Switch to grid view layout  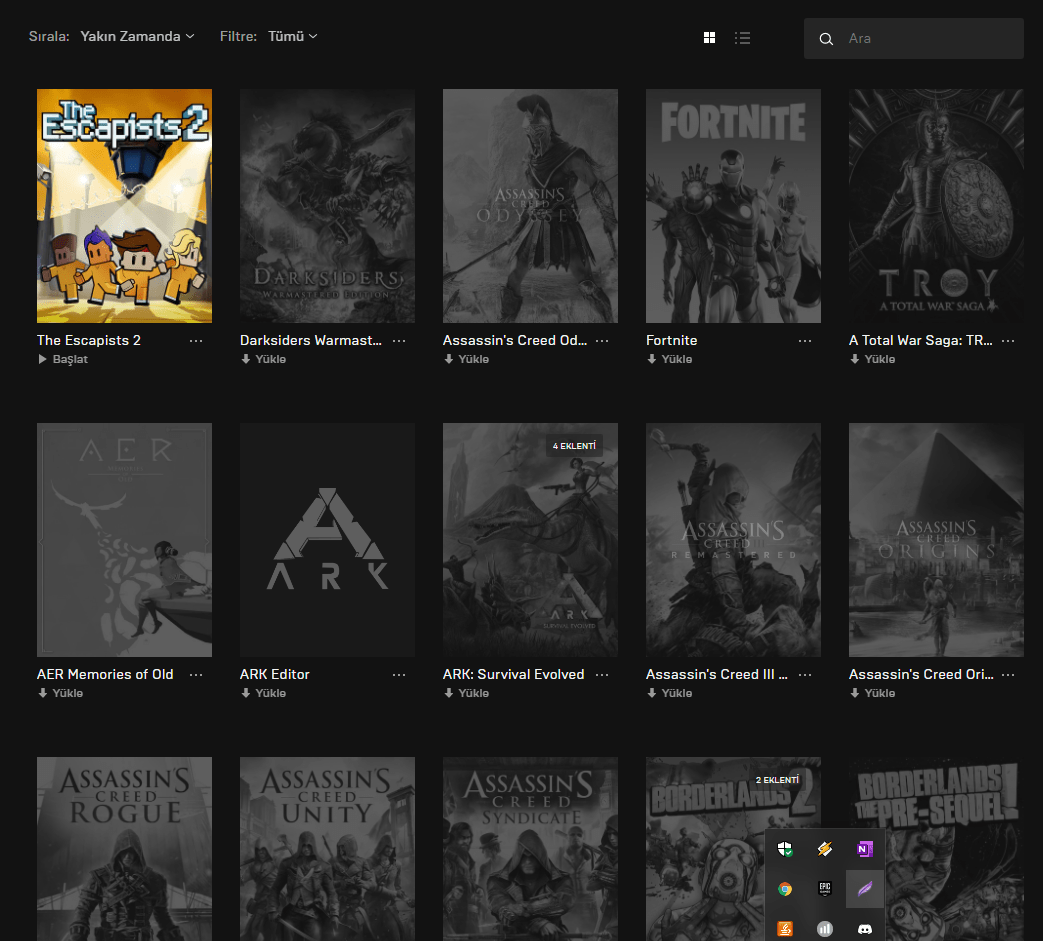tap(709, 38)
